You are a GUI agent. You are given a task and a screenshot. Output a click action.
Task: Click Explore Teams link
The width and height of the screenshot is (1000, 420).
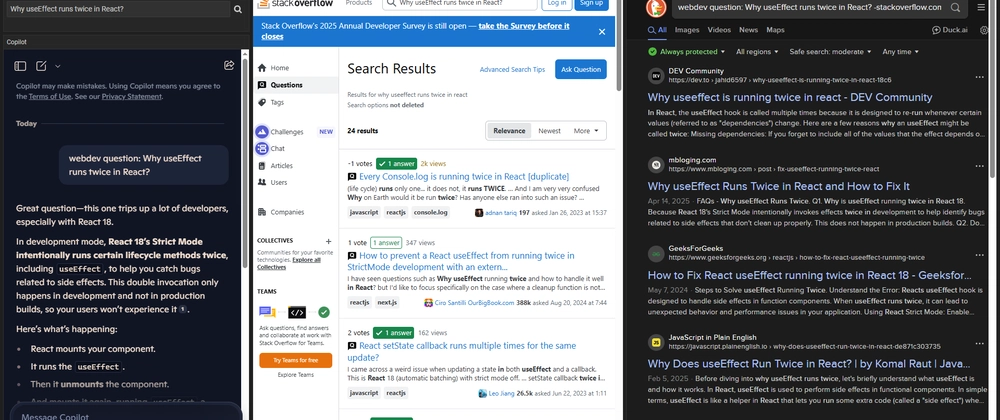(295, 375)
